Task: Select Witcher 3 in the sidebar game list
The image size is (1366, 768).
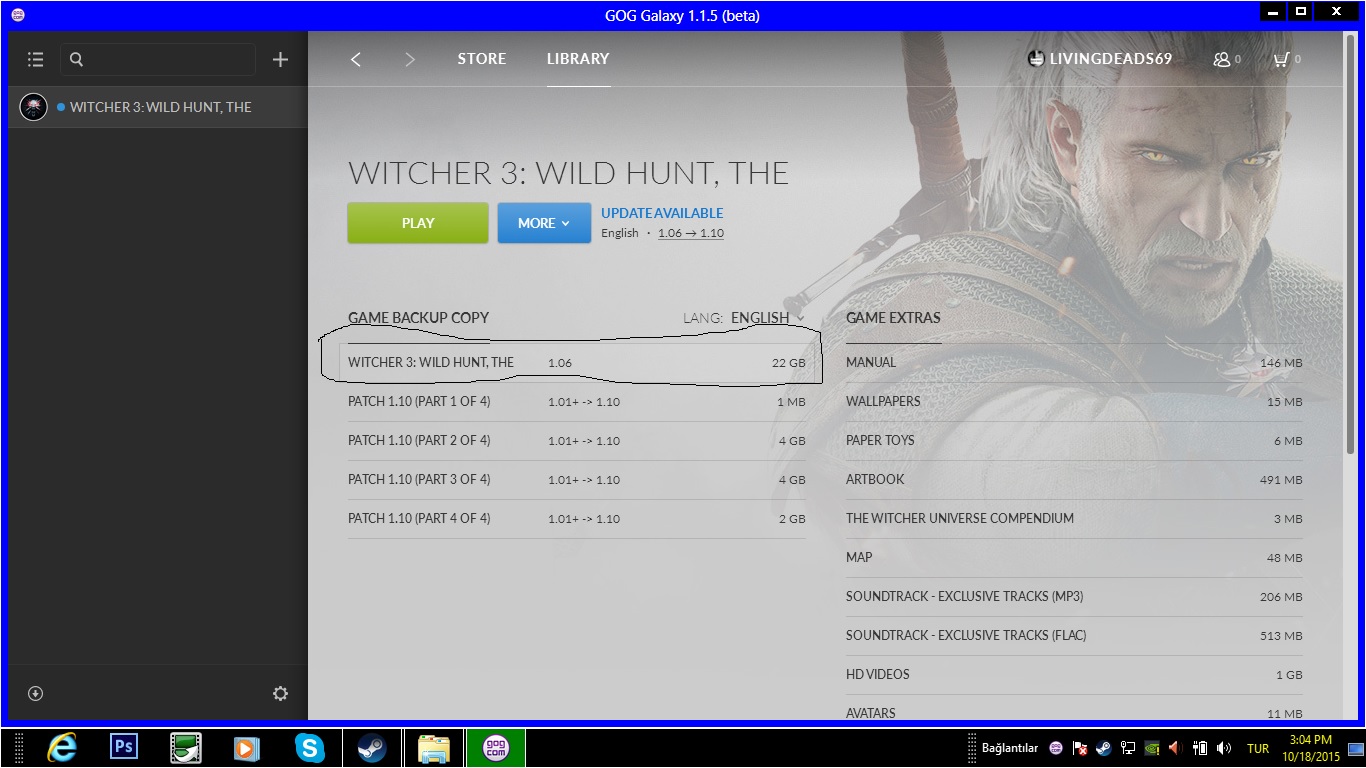Action: [158, 107]
